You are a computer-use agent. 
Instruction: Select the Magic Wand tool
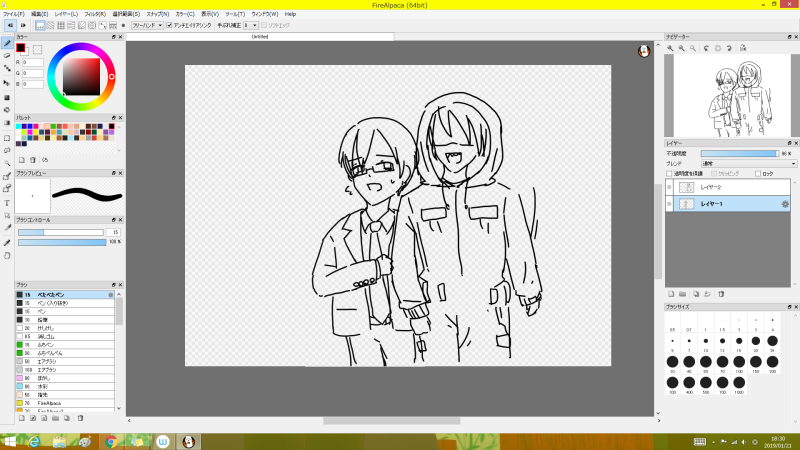7,163
